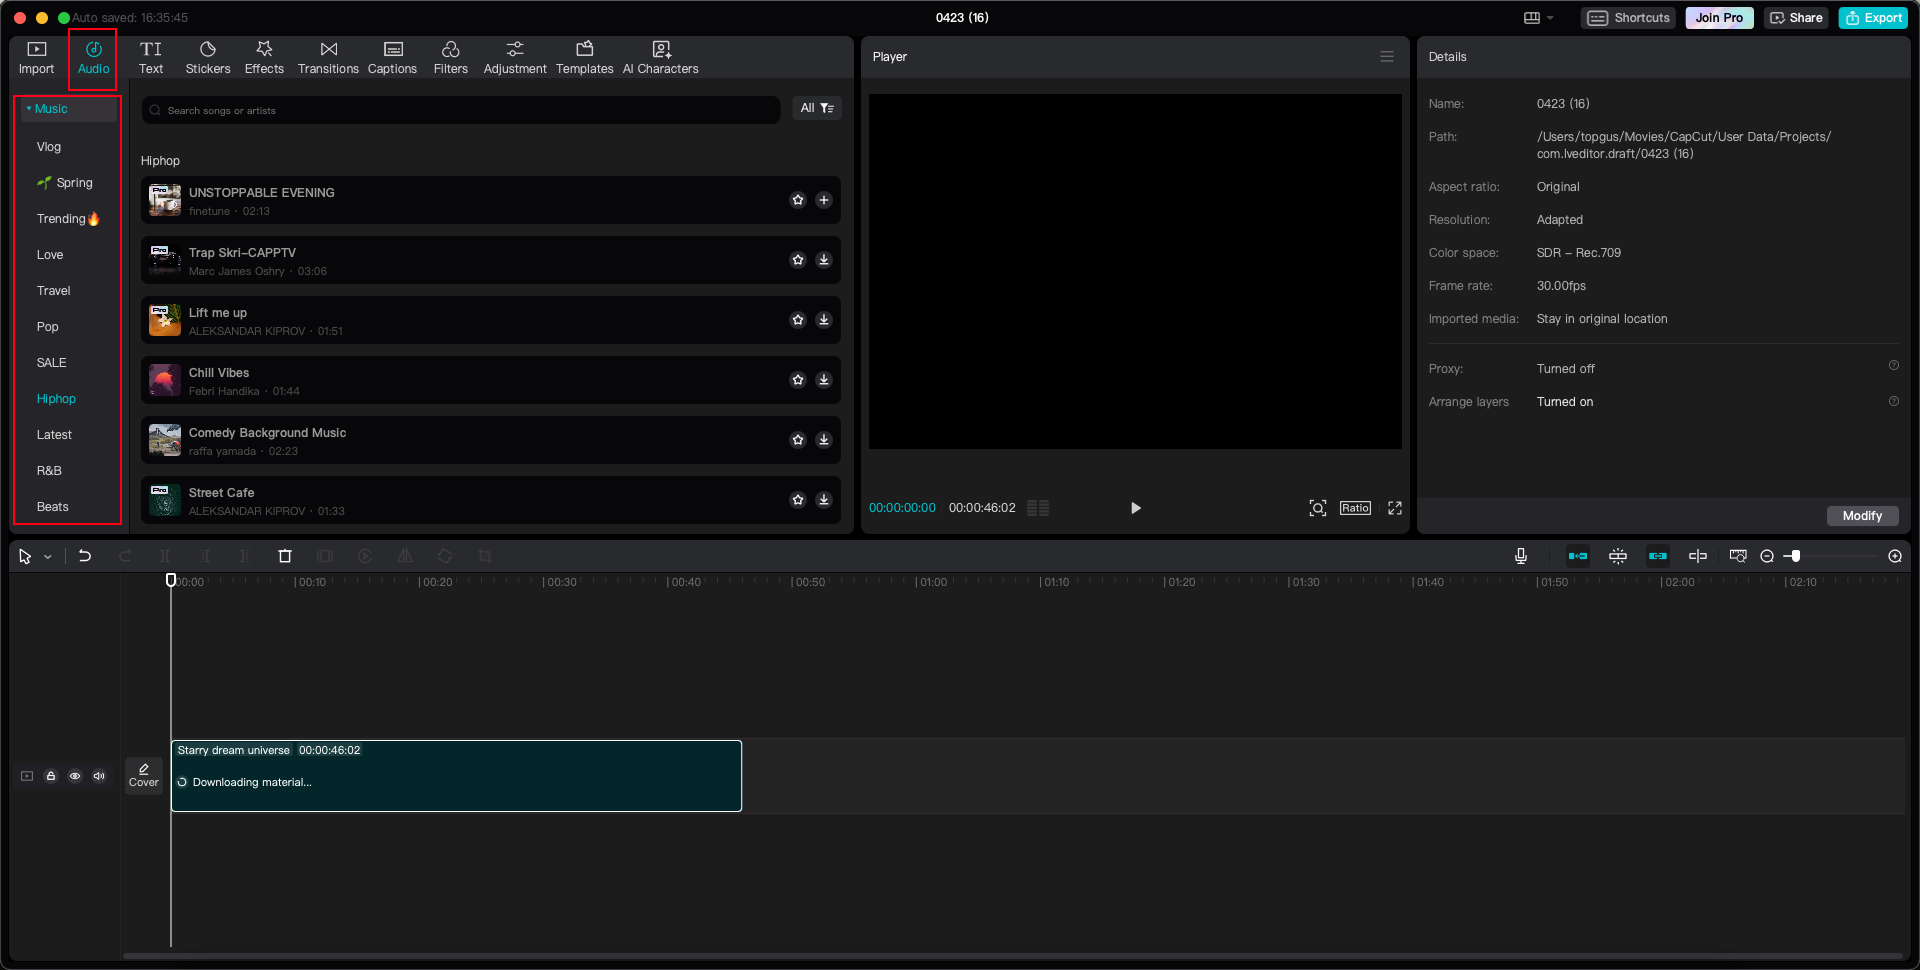
Task: Hide the video track with eye toggle
Action: click(75, 775)
